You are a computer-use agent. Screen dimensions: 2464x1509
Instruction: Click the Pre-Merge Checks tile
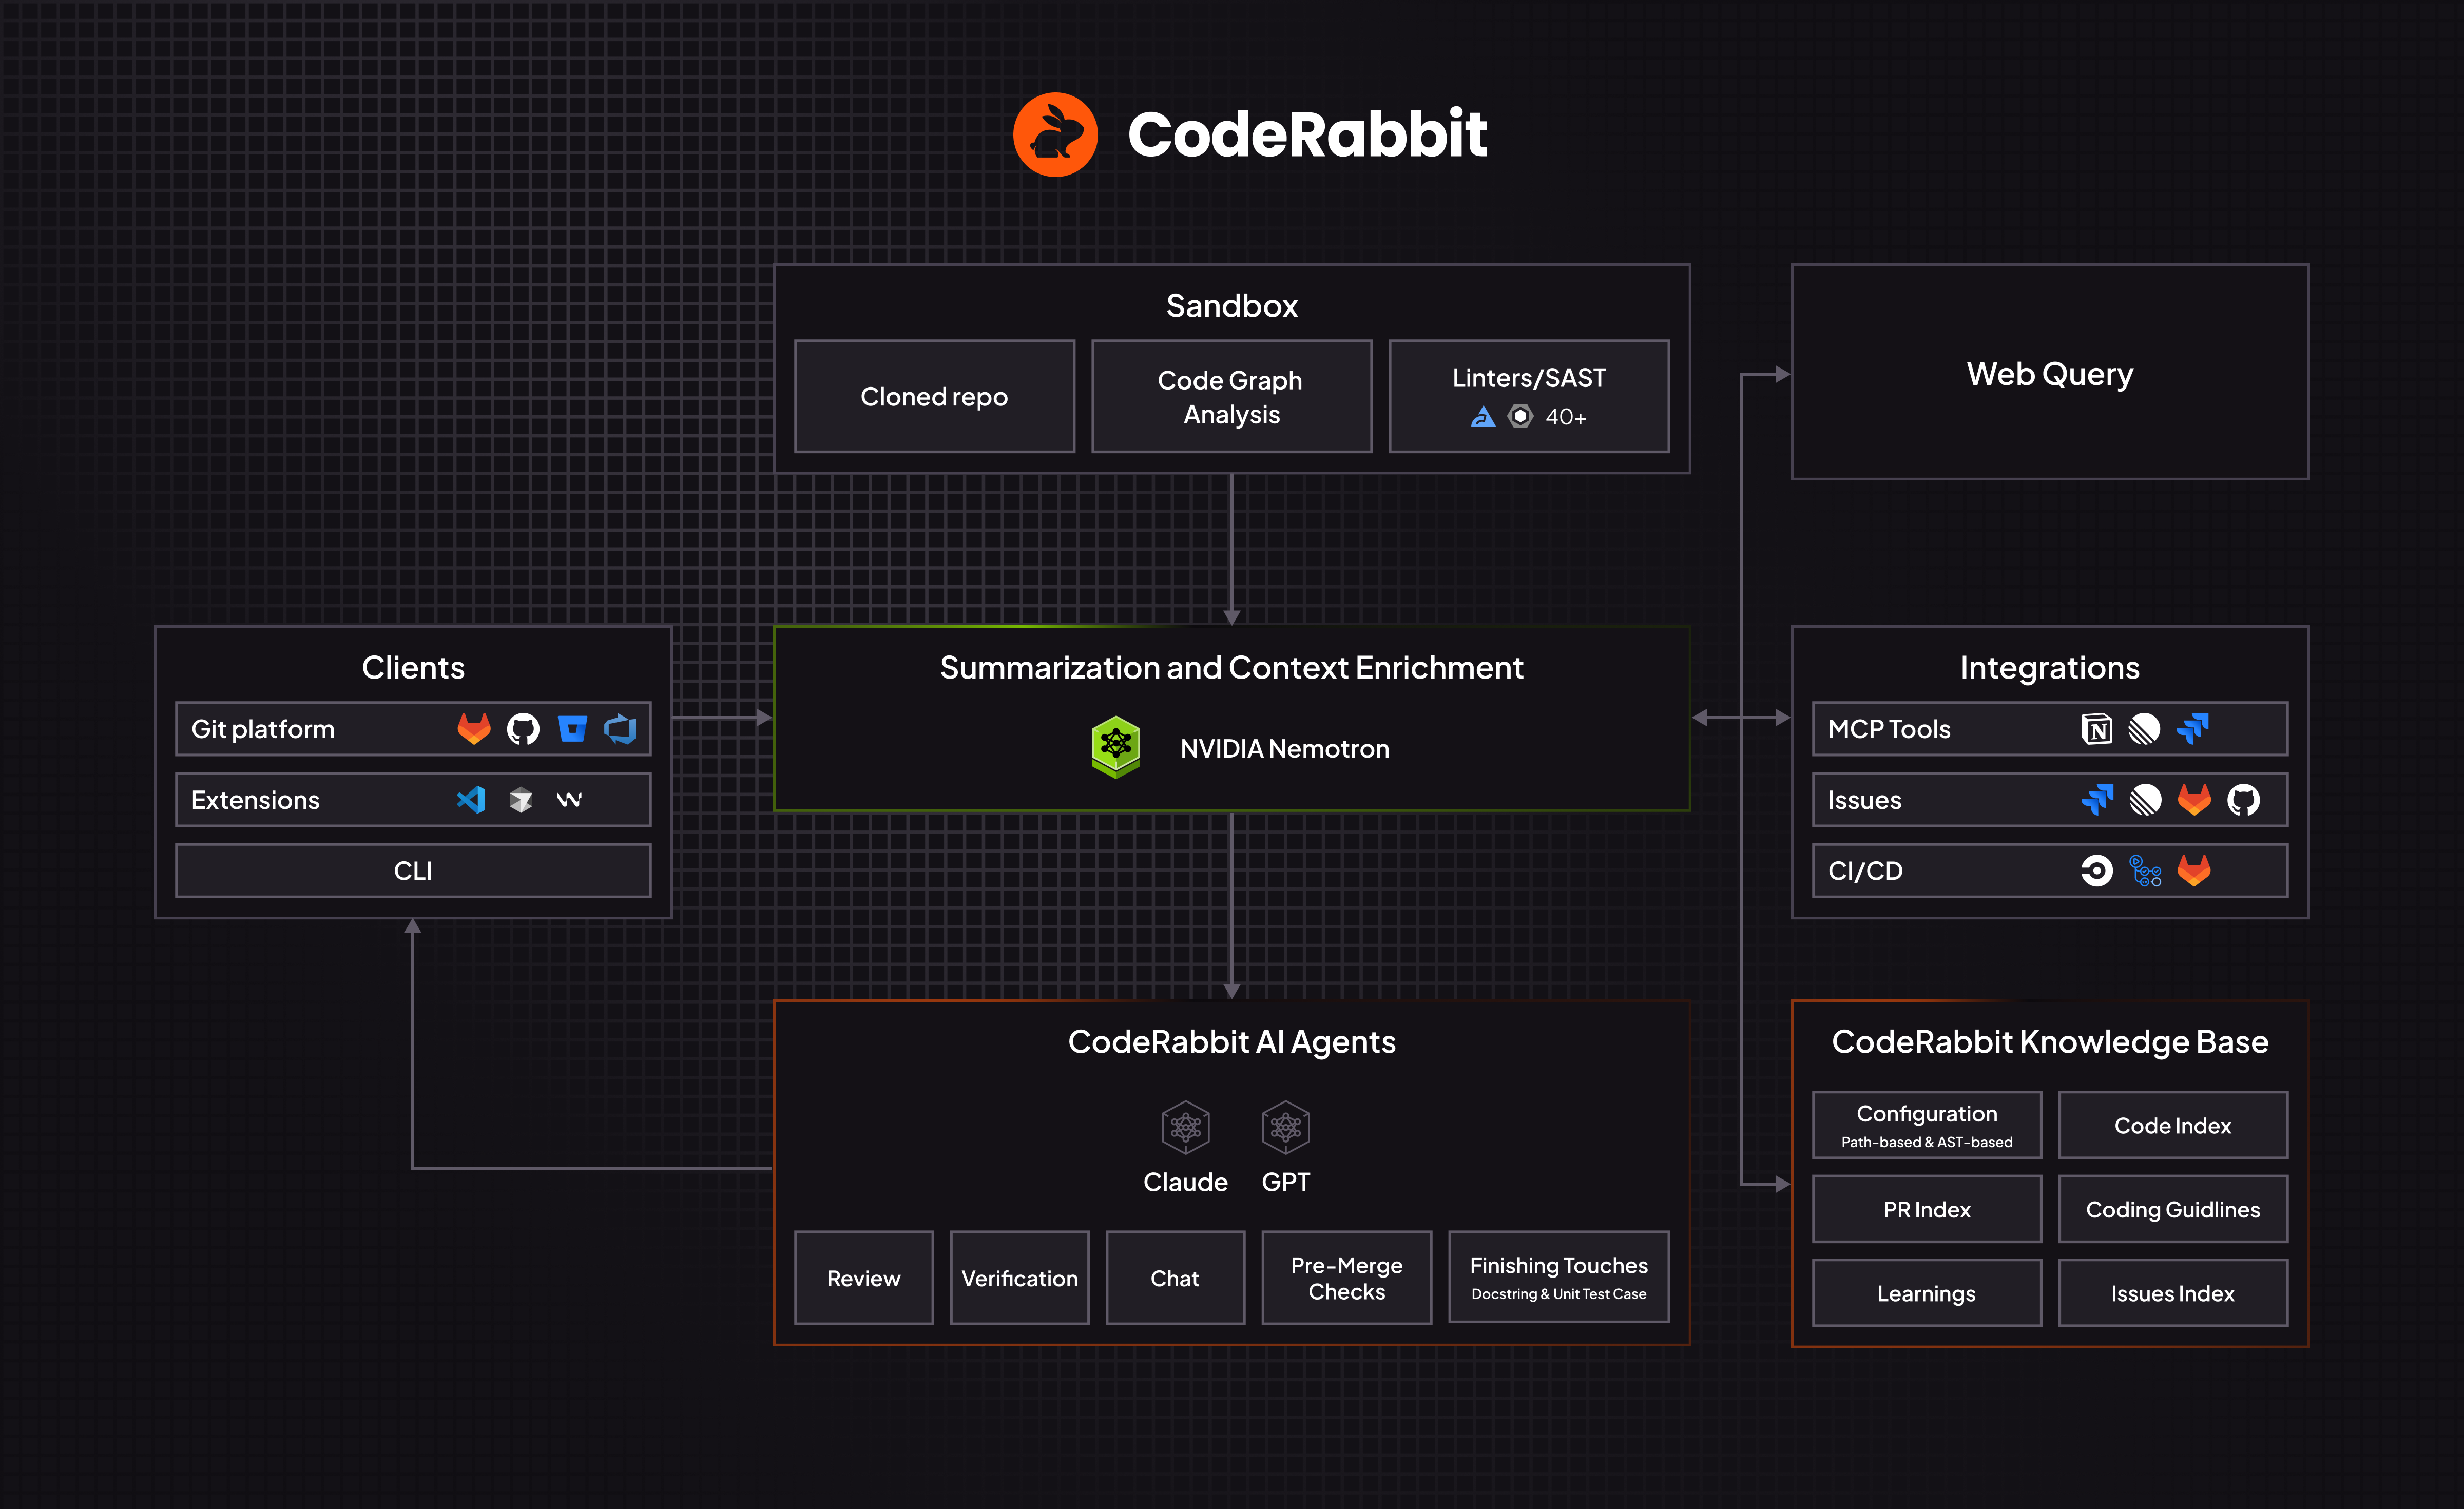pos(1346,1278)
